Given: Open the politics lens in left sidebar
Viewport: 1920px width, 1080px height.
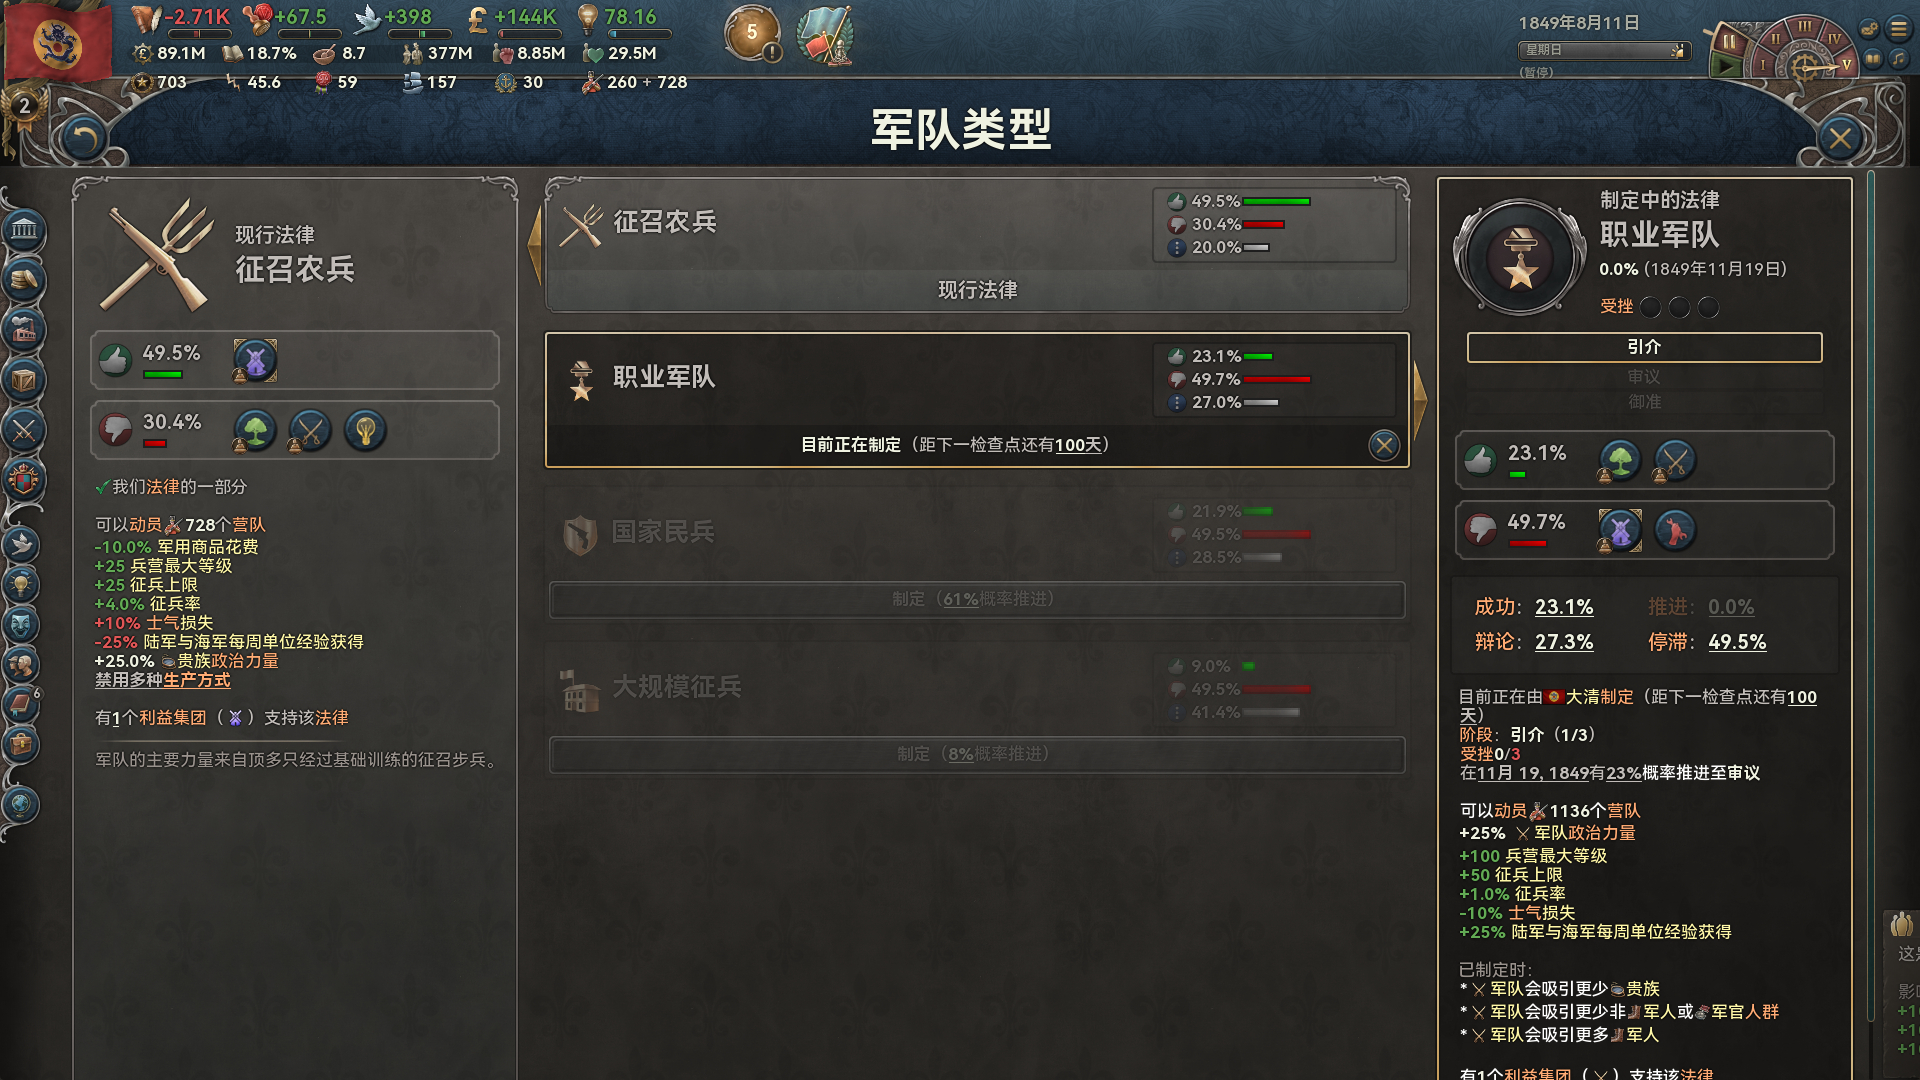Looking at the screenshot, I should pyautogui.click(x=24, y=231).
